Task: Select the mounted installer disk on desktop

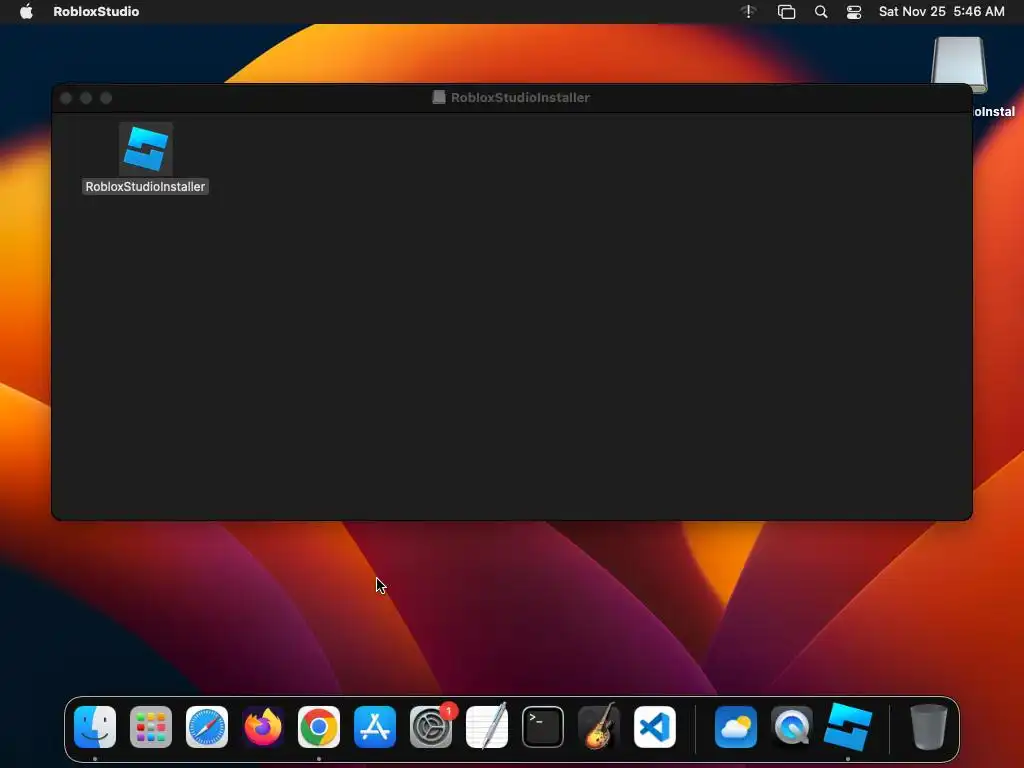Action: click(959, 65)
